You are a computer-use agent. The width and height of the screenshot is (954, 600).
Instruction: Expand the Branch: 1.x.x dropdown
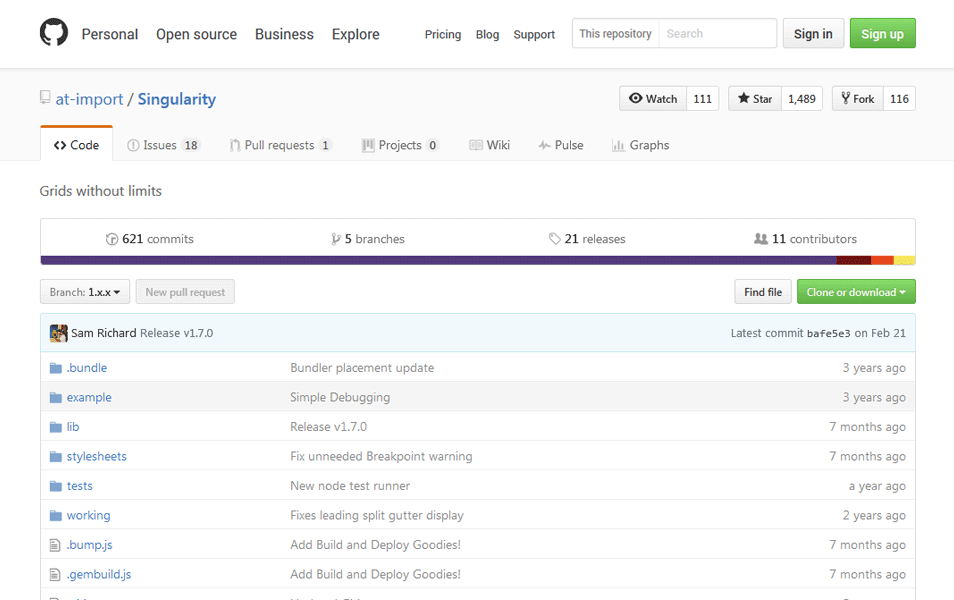coord(85,291)
